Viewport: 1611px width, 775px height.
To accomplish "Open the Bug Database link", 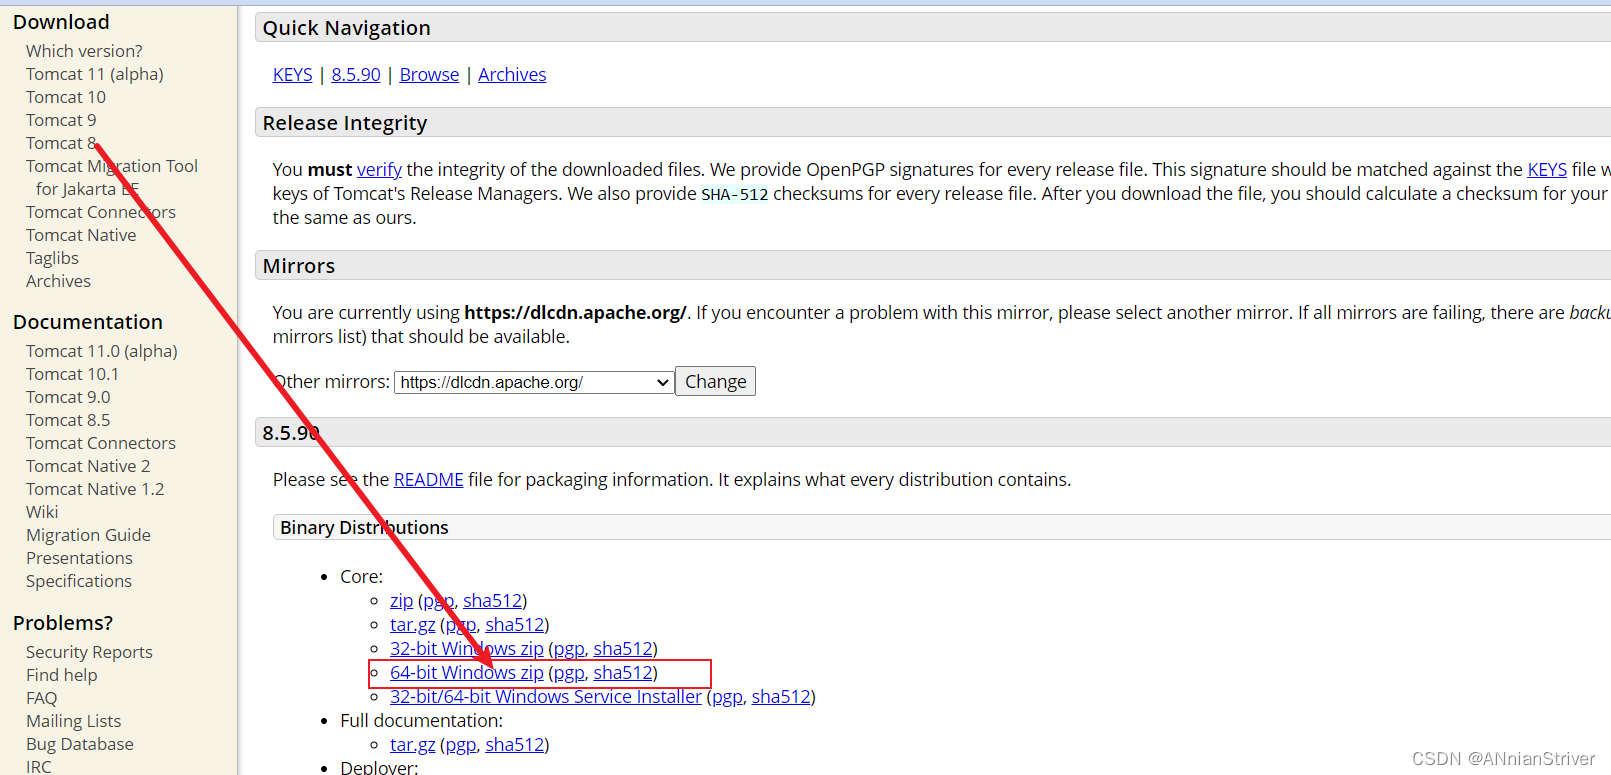I will [x=80, y=744].
